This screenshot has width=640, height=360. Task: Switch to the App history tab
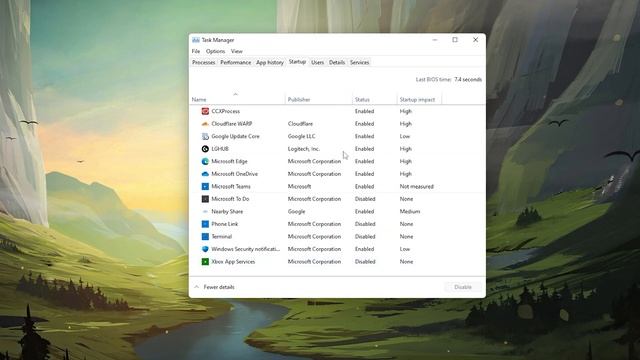pyautogui.click(x=270, y=62)
